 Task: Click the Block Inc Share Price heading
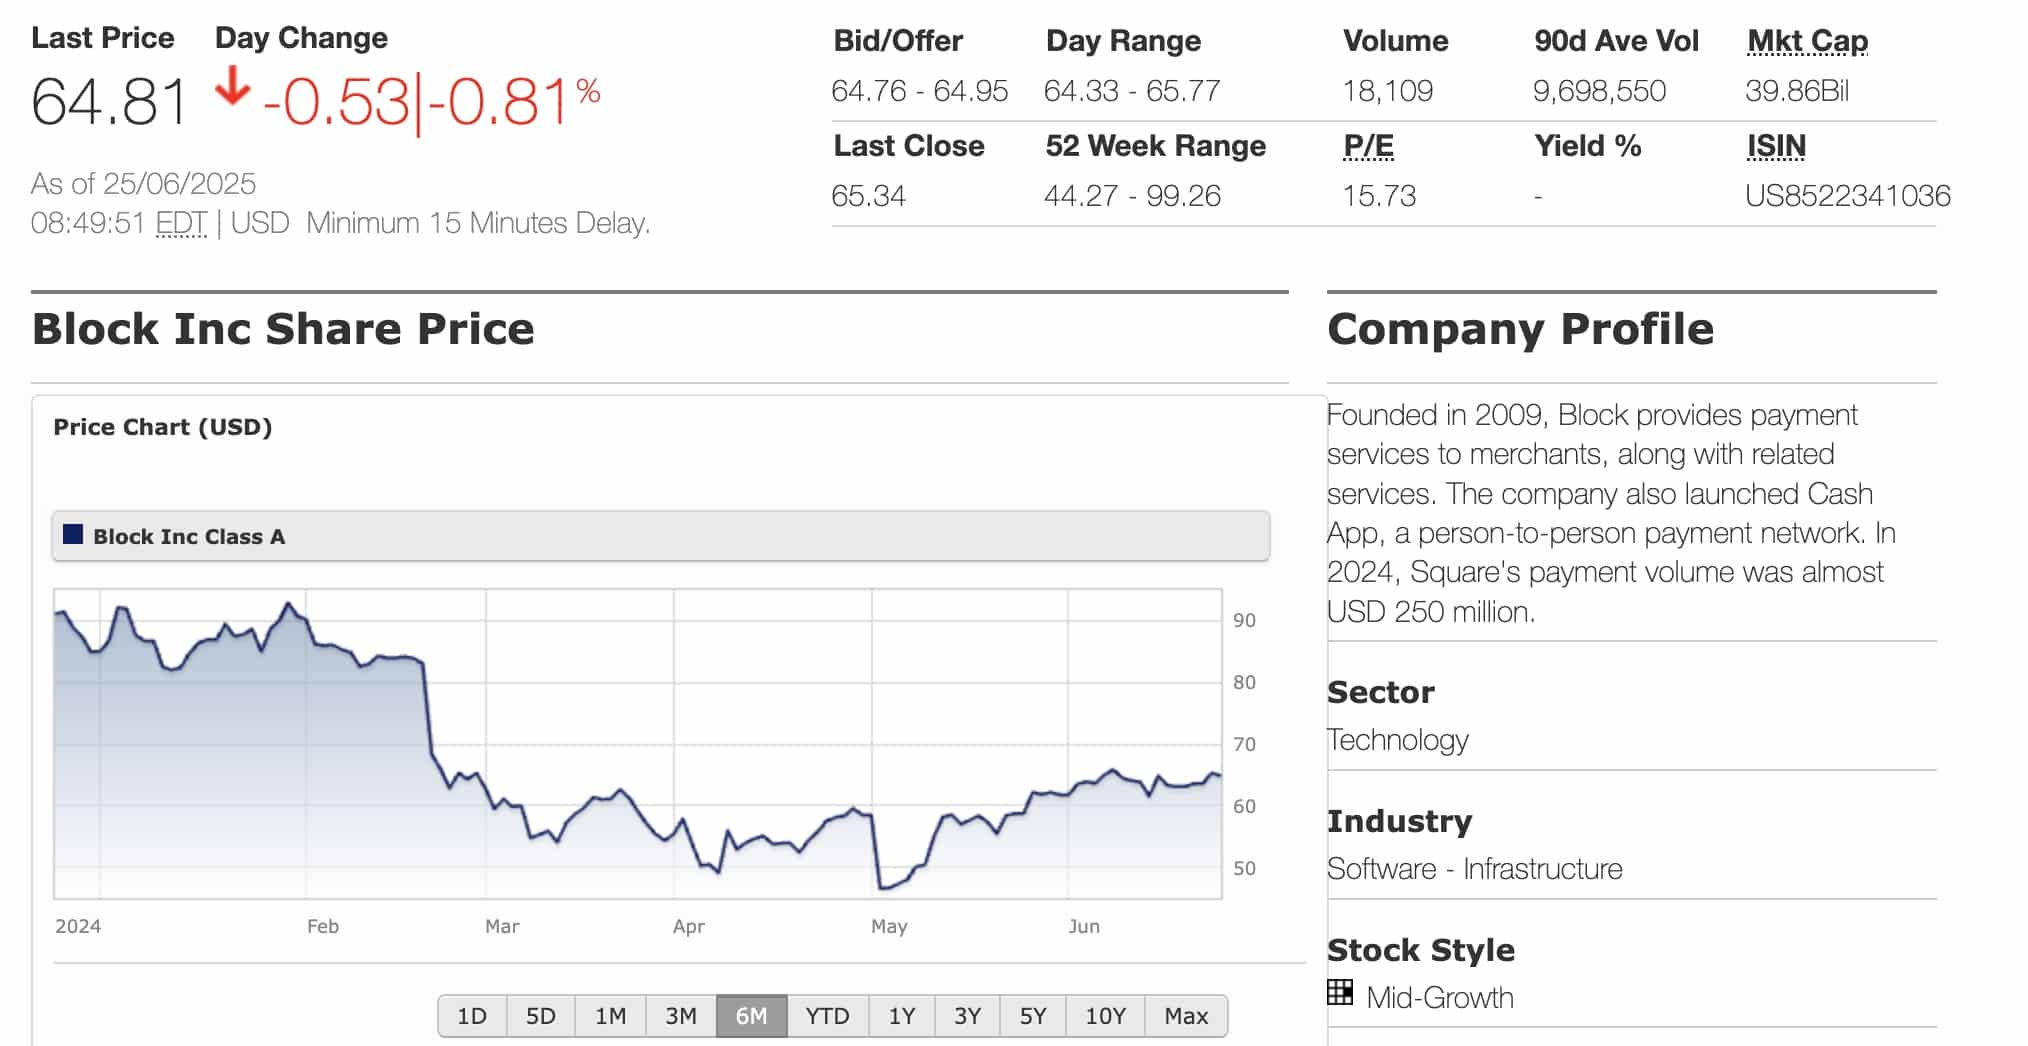[x=283, y=327]
